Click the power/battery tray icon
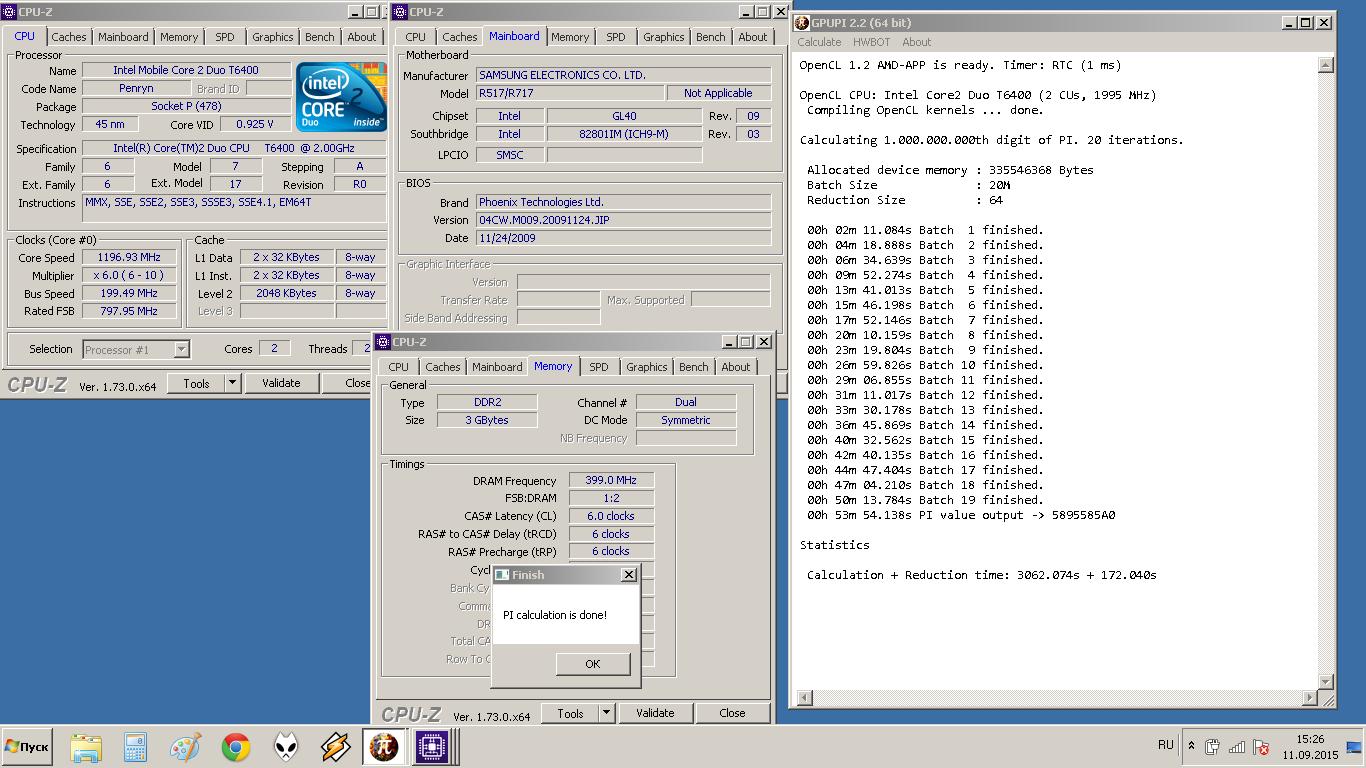The image size is (1366, 768). coord(1213,746)
